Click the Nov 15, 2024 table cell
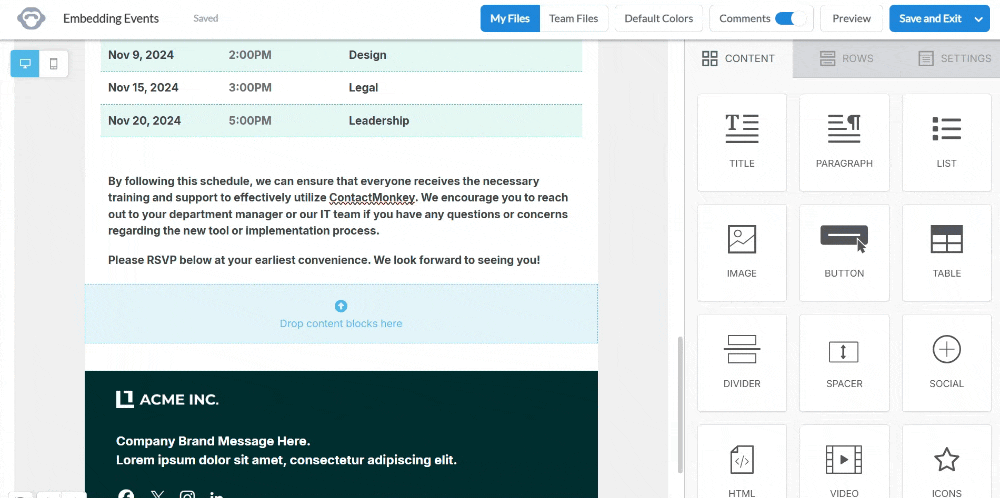1000x498 pixels. [x=143, y=87]
